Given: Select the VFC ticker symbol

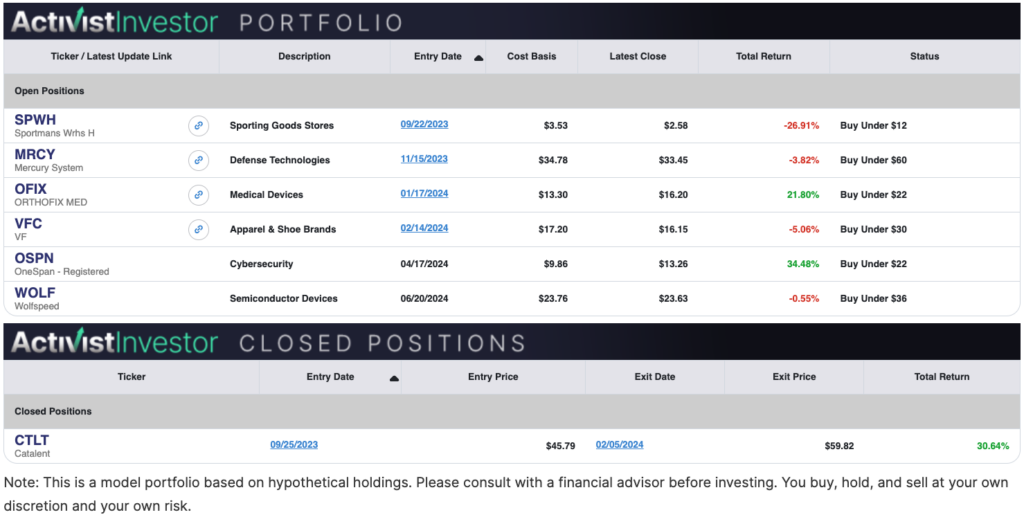Looking at the screenshot, I should point(28,224).
